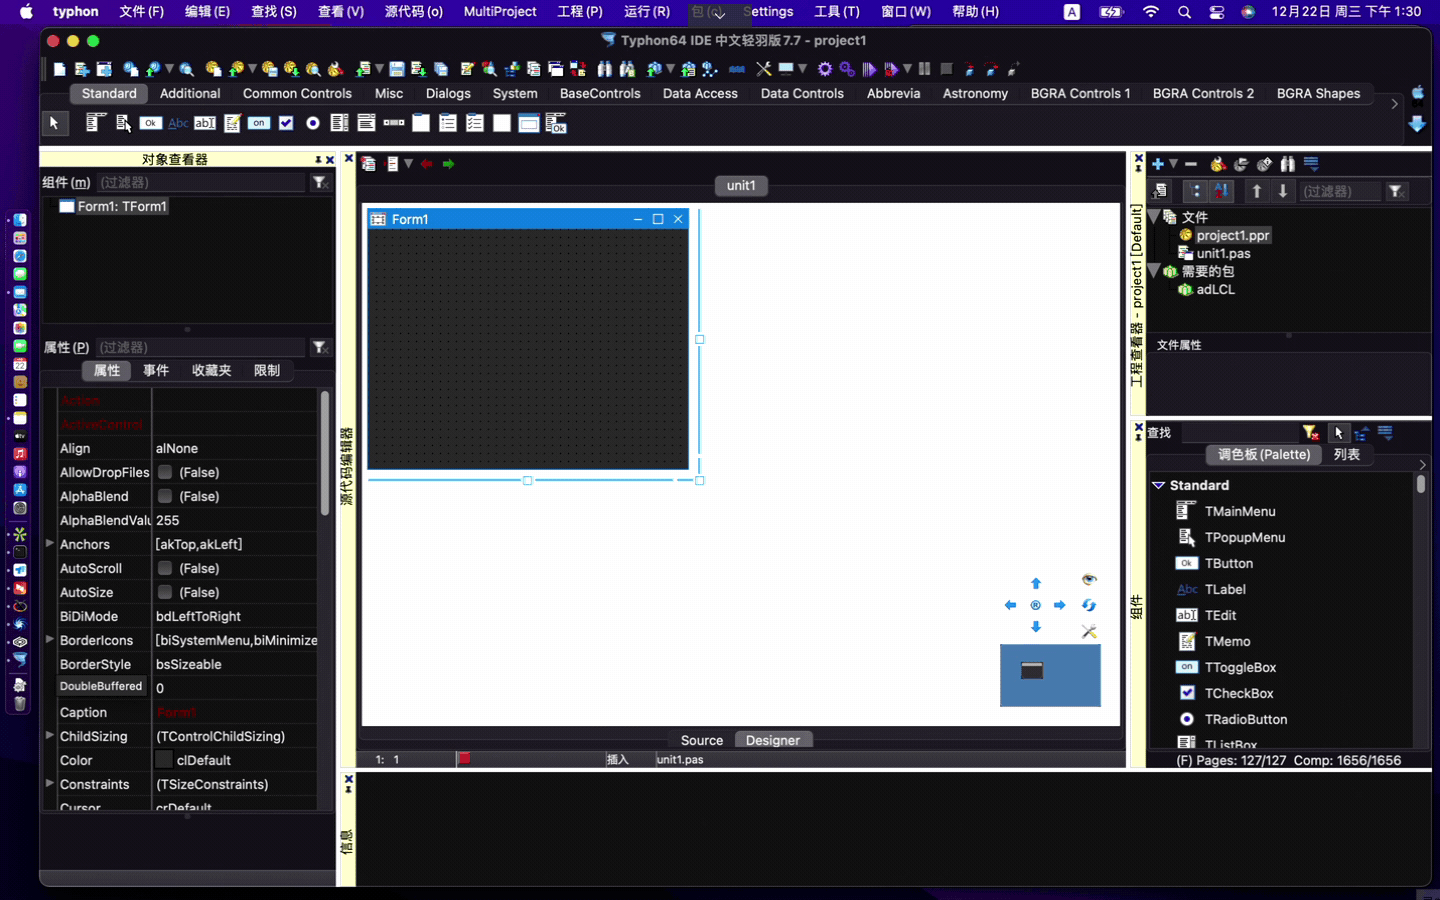Viewport: 1440px width, 900px height.
Task: Click the Stop square toolbar icon
Action: tap(946, 69)
